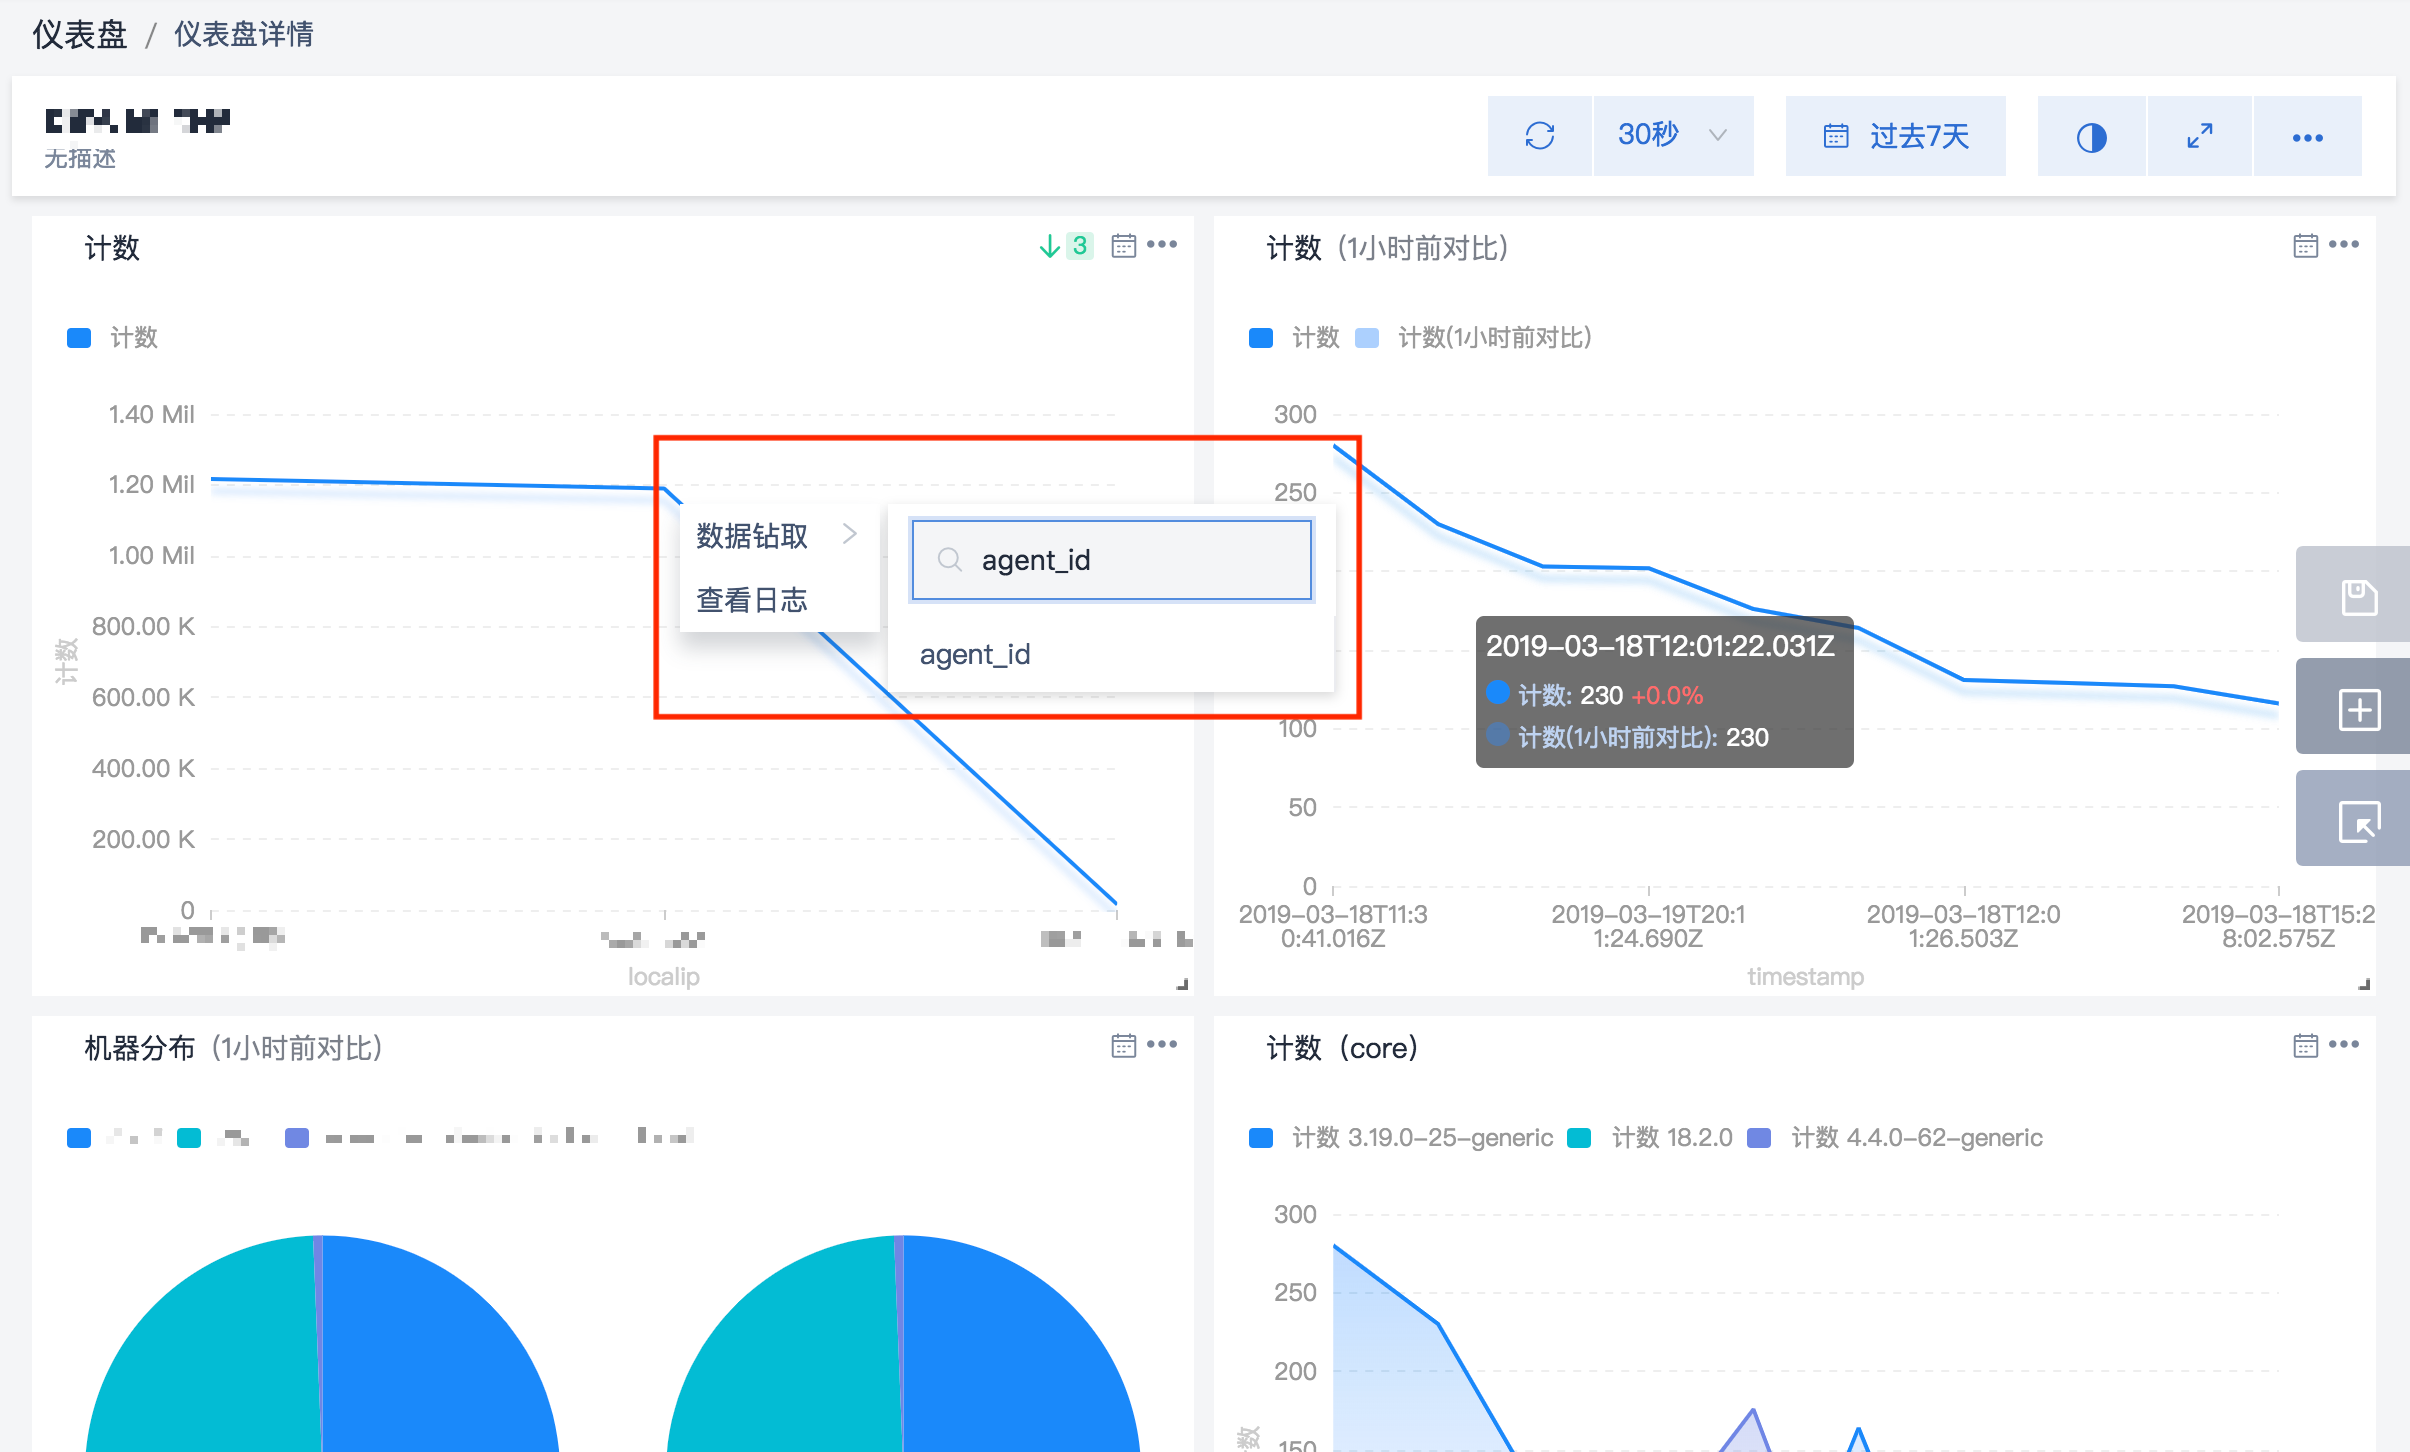Click the 计数 (core) panel title
The width and height of the screenshot is (2410, 1452).
tap(1342, 1048)
